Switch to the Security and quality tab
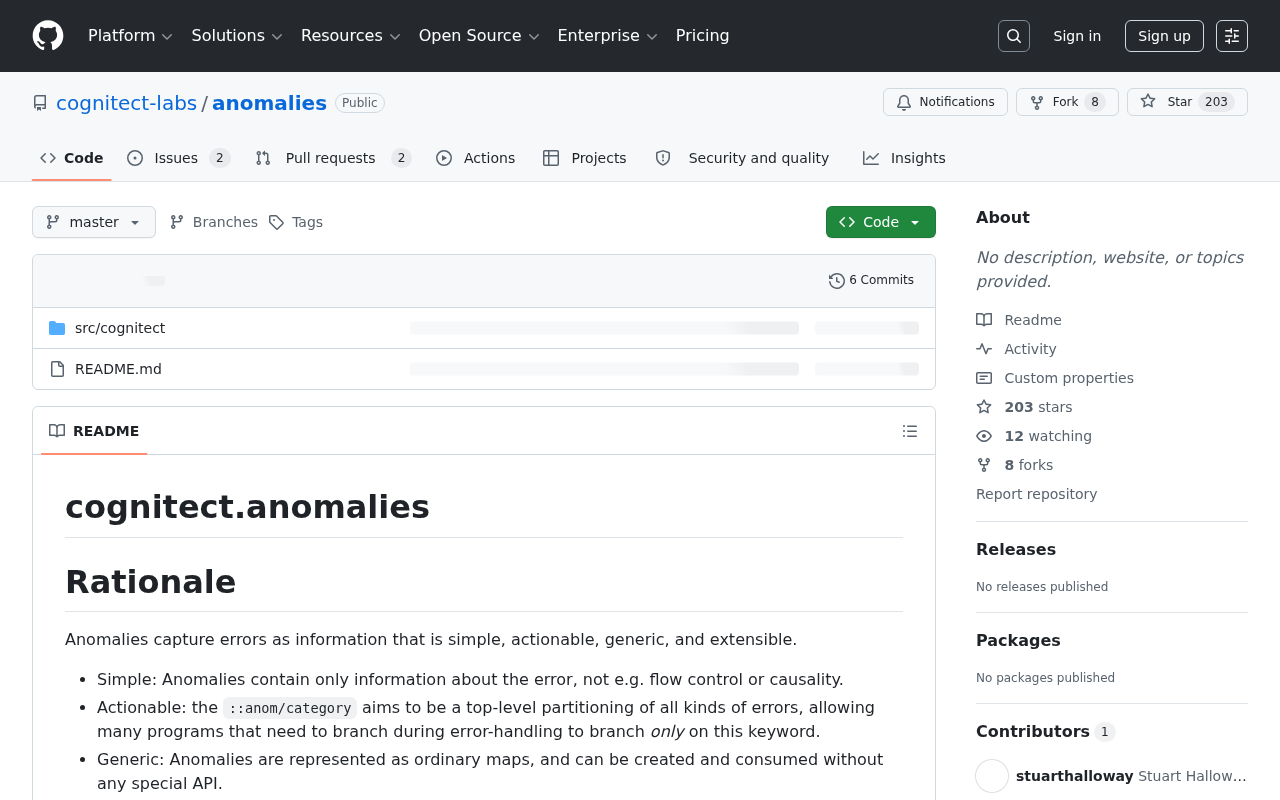Image resolution: width=1280 pixels, height=800 pixels. point(743,158)
